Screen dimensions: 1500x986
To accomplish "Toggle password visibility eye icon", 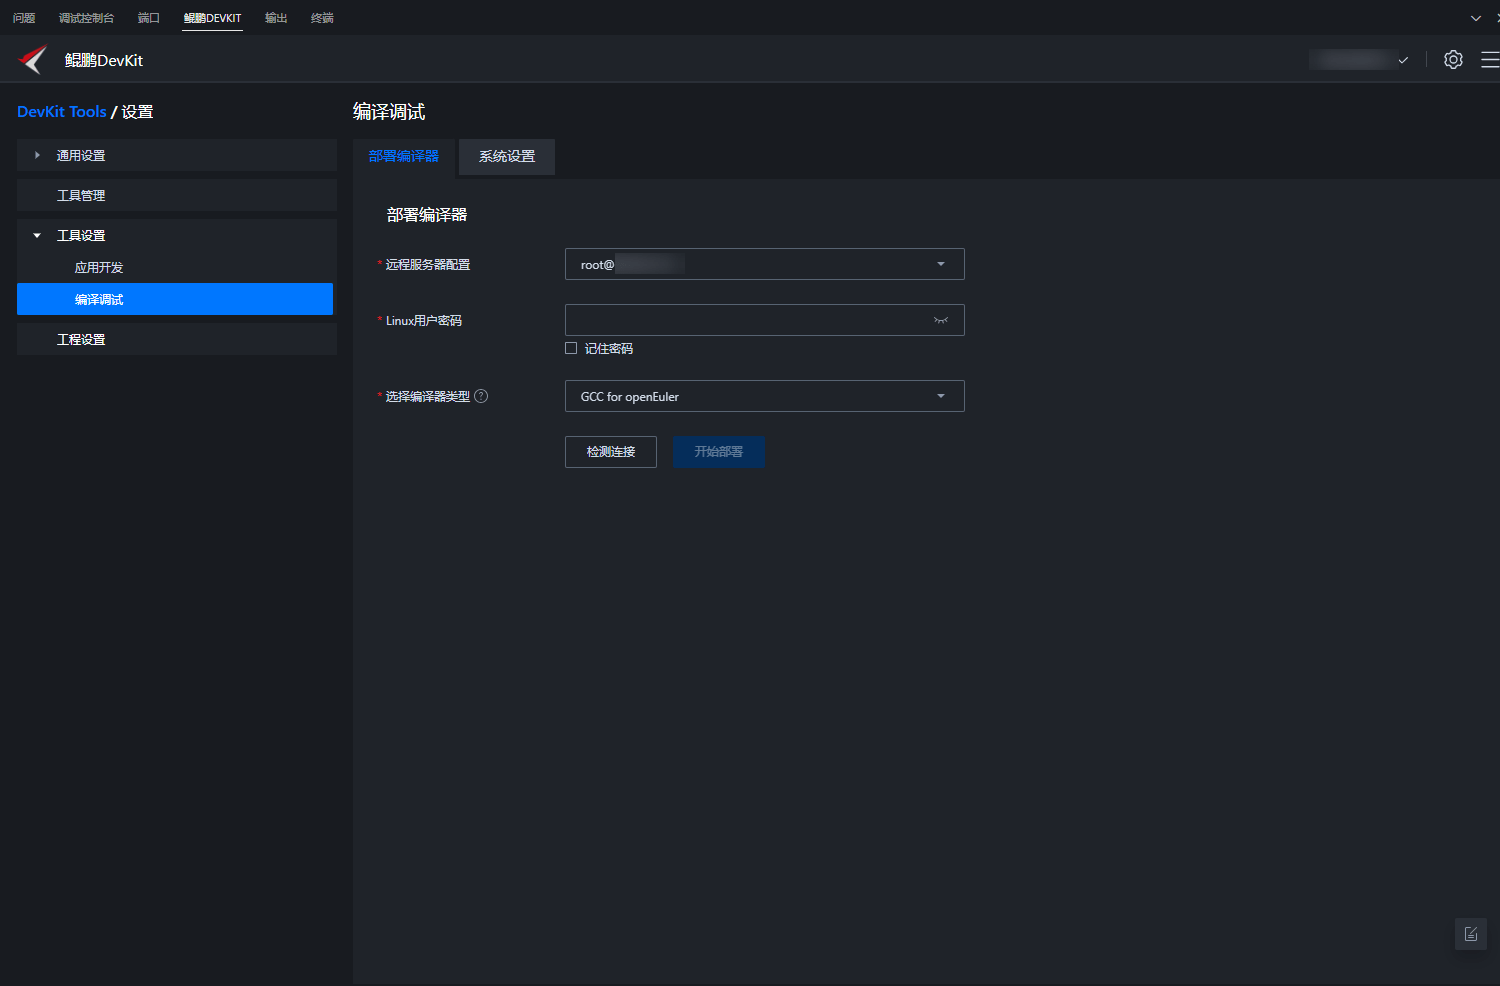I will [941, 320].
